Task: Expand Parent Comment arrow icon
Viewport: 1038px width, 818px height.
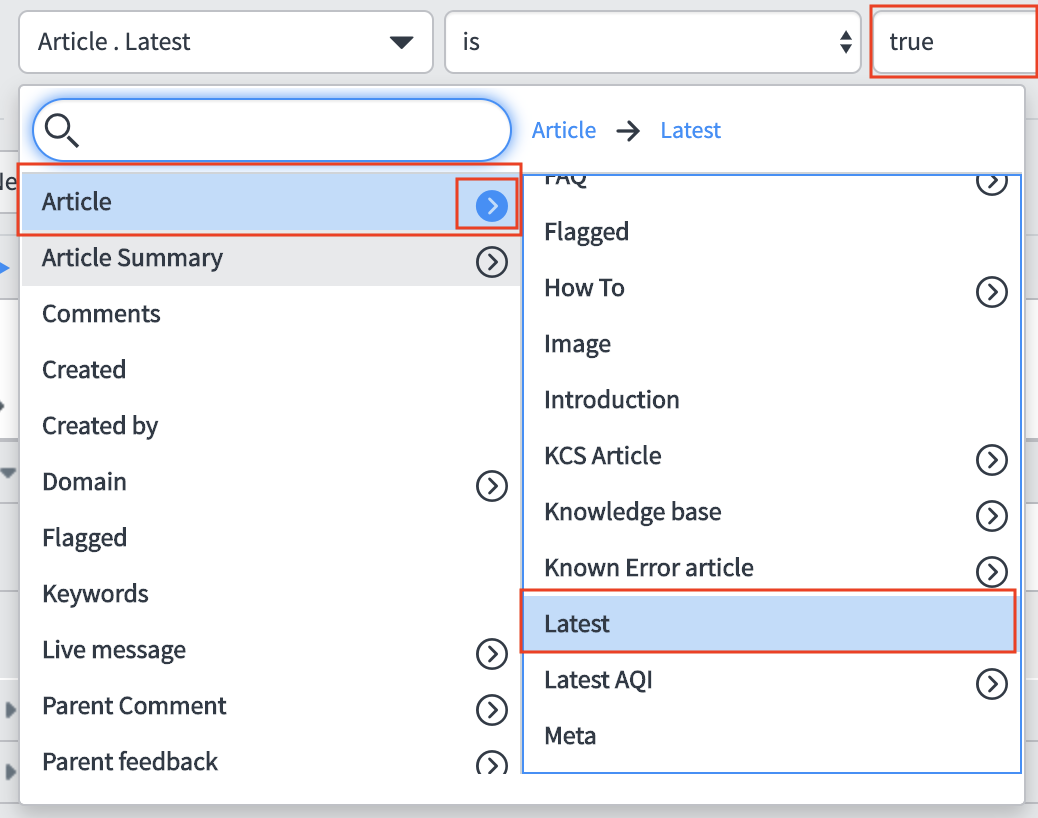Action: 491,710
